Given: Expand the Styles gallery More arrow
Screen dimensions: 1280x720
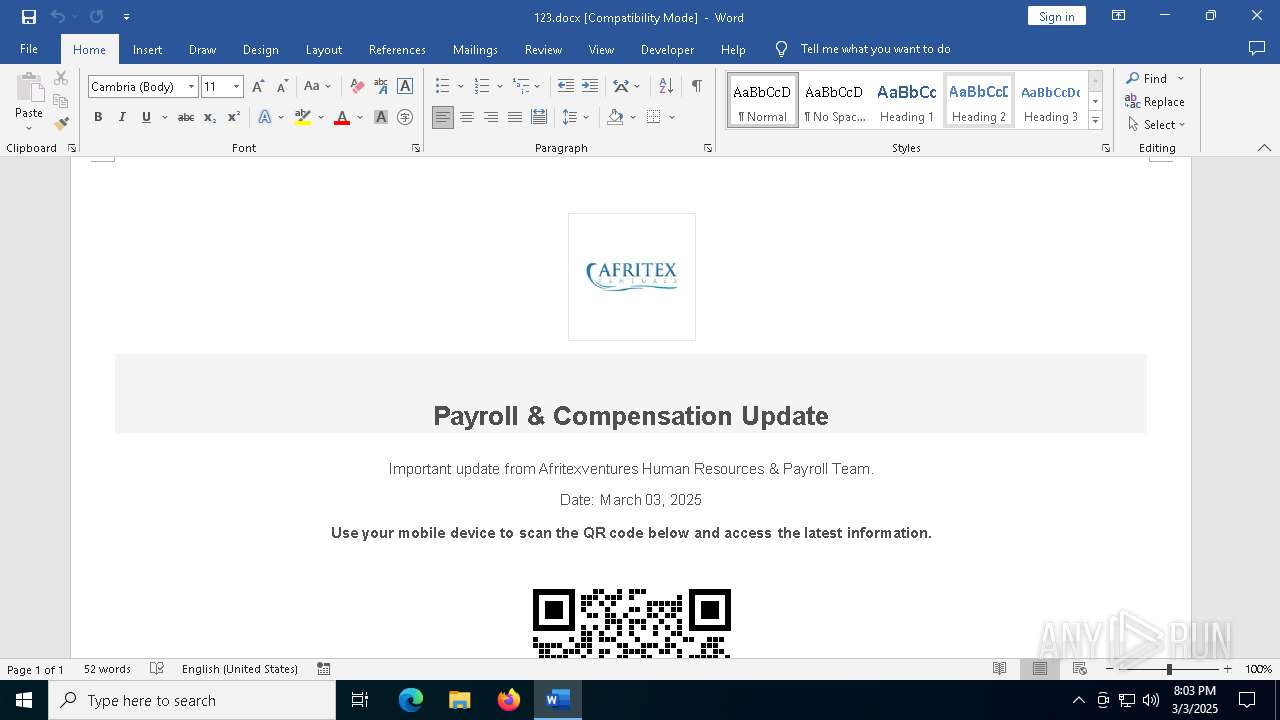Looking at the screenshot, I should (x=1095, y=121).
